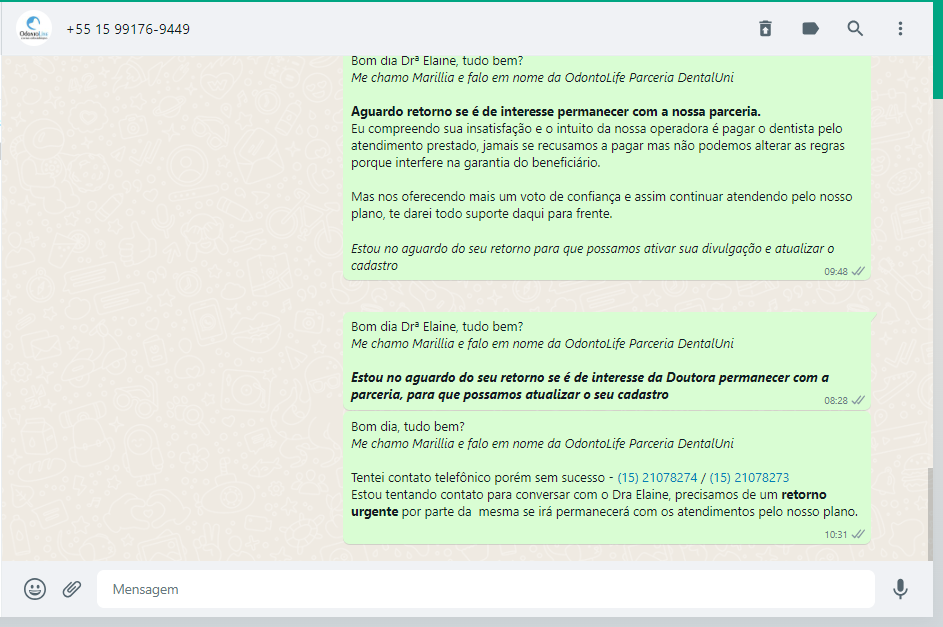Click the OdontoLife contact avatar
The width and height of the screenshot is (943, 627).
[34, 29]
